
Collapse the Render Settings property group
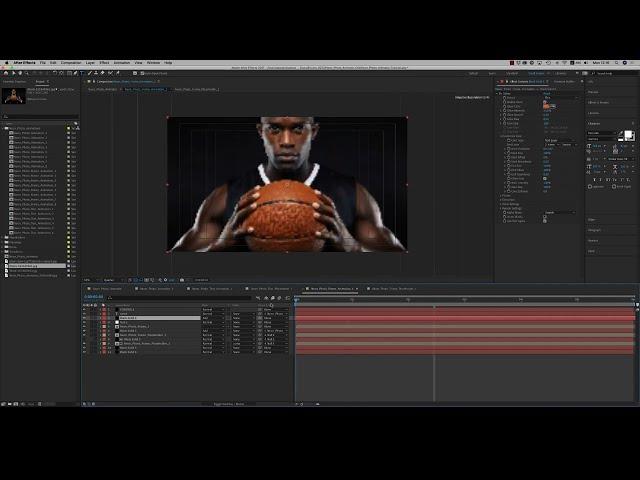coord(500,208)
